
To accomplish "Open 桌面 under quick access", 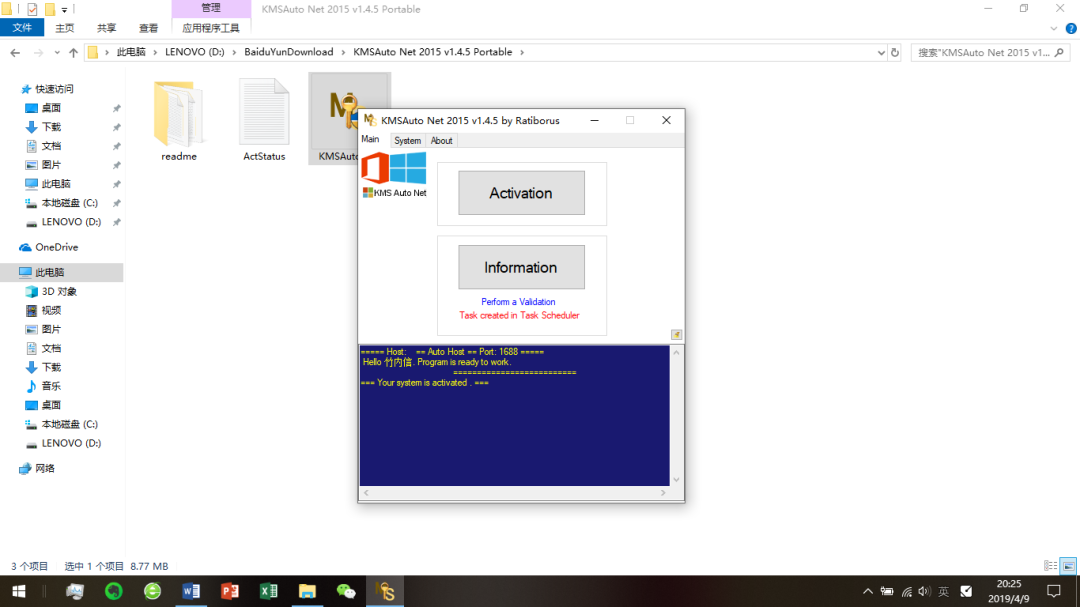I will pos(51,108).
